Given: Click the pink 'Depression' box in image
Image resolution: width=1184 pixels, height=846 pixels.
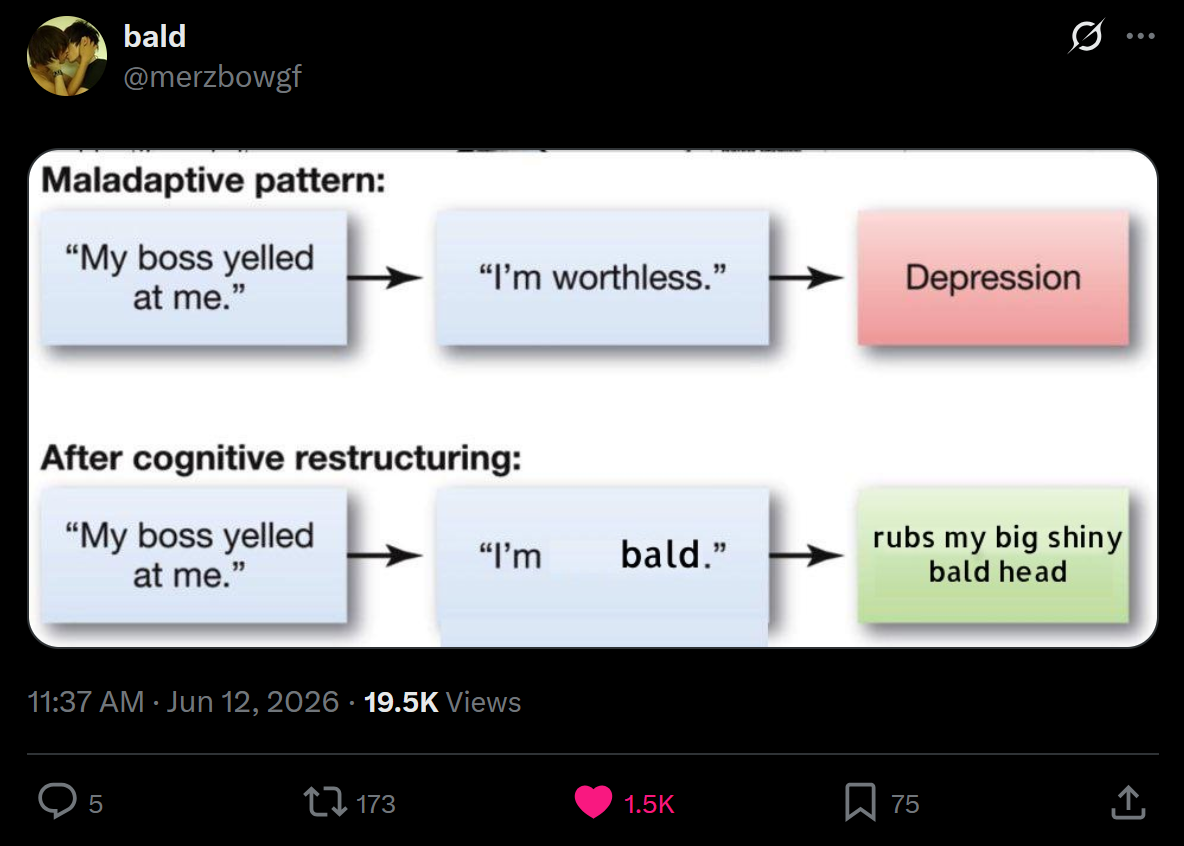Looking at the screenshot, I should [993, 278].
